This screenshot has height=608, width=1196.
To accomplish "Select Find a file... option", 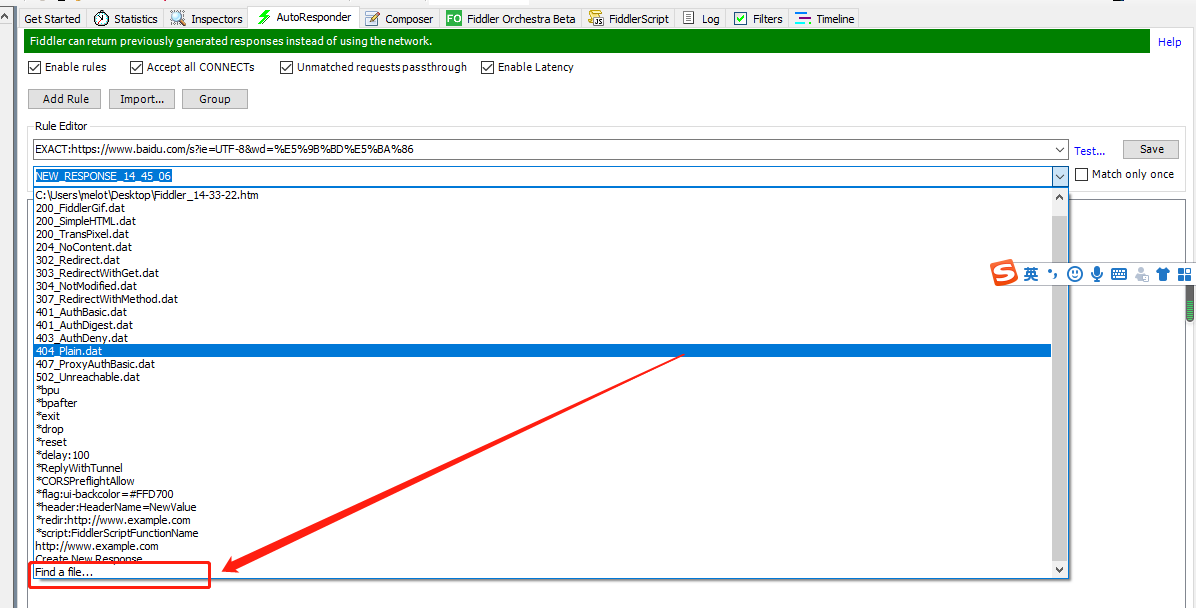I will (542, 572).
